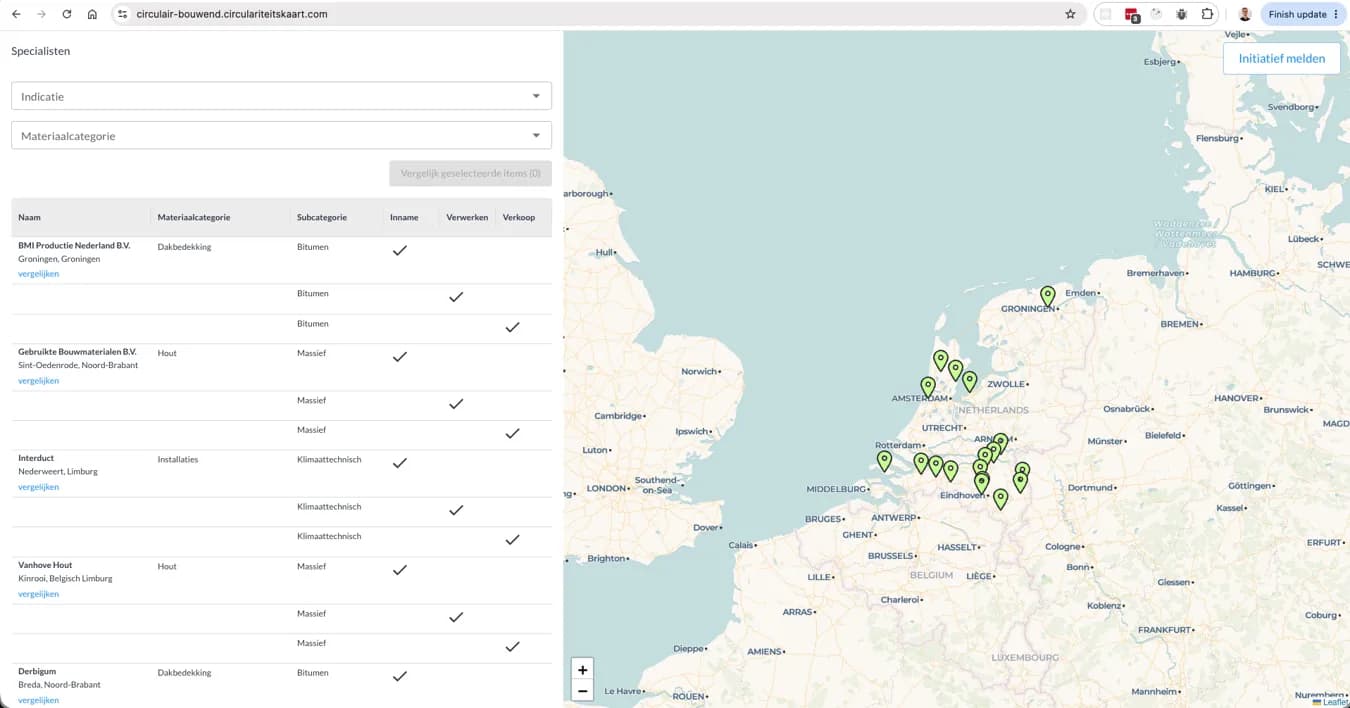1350x708 pixels.
Task: Click vergelijken under BMI Productie Nederland B.V.
Action: (38, 274)
